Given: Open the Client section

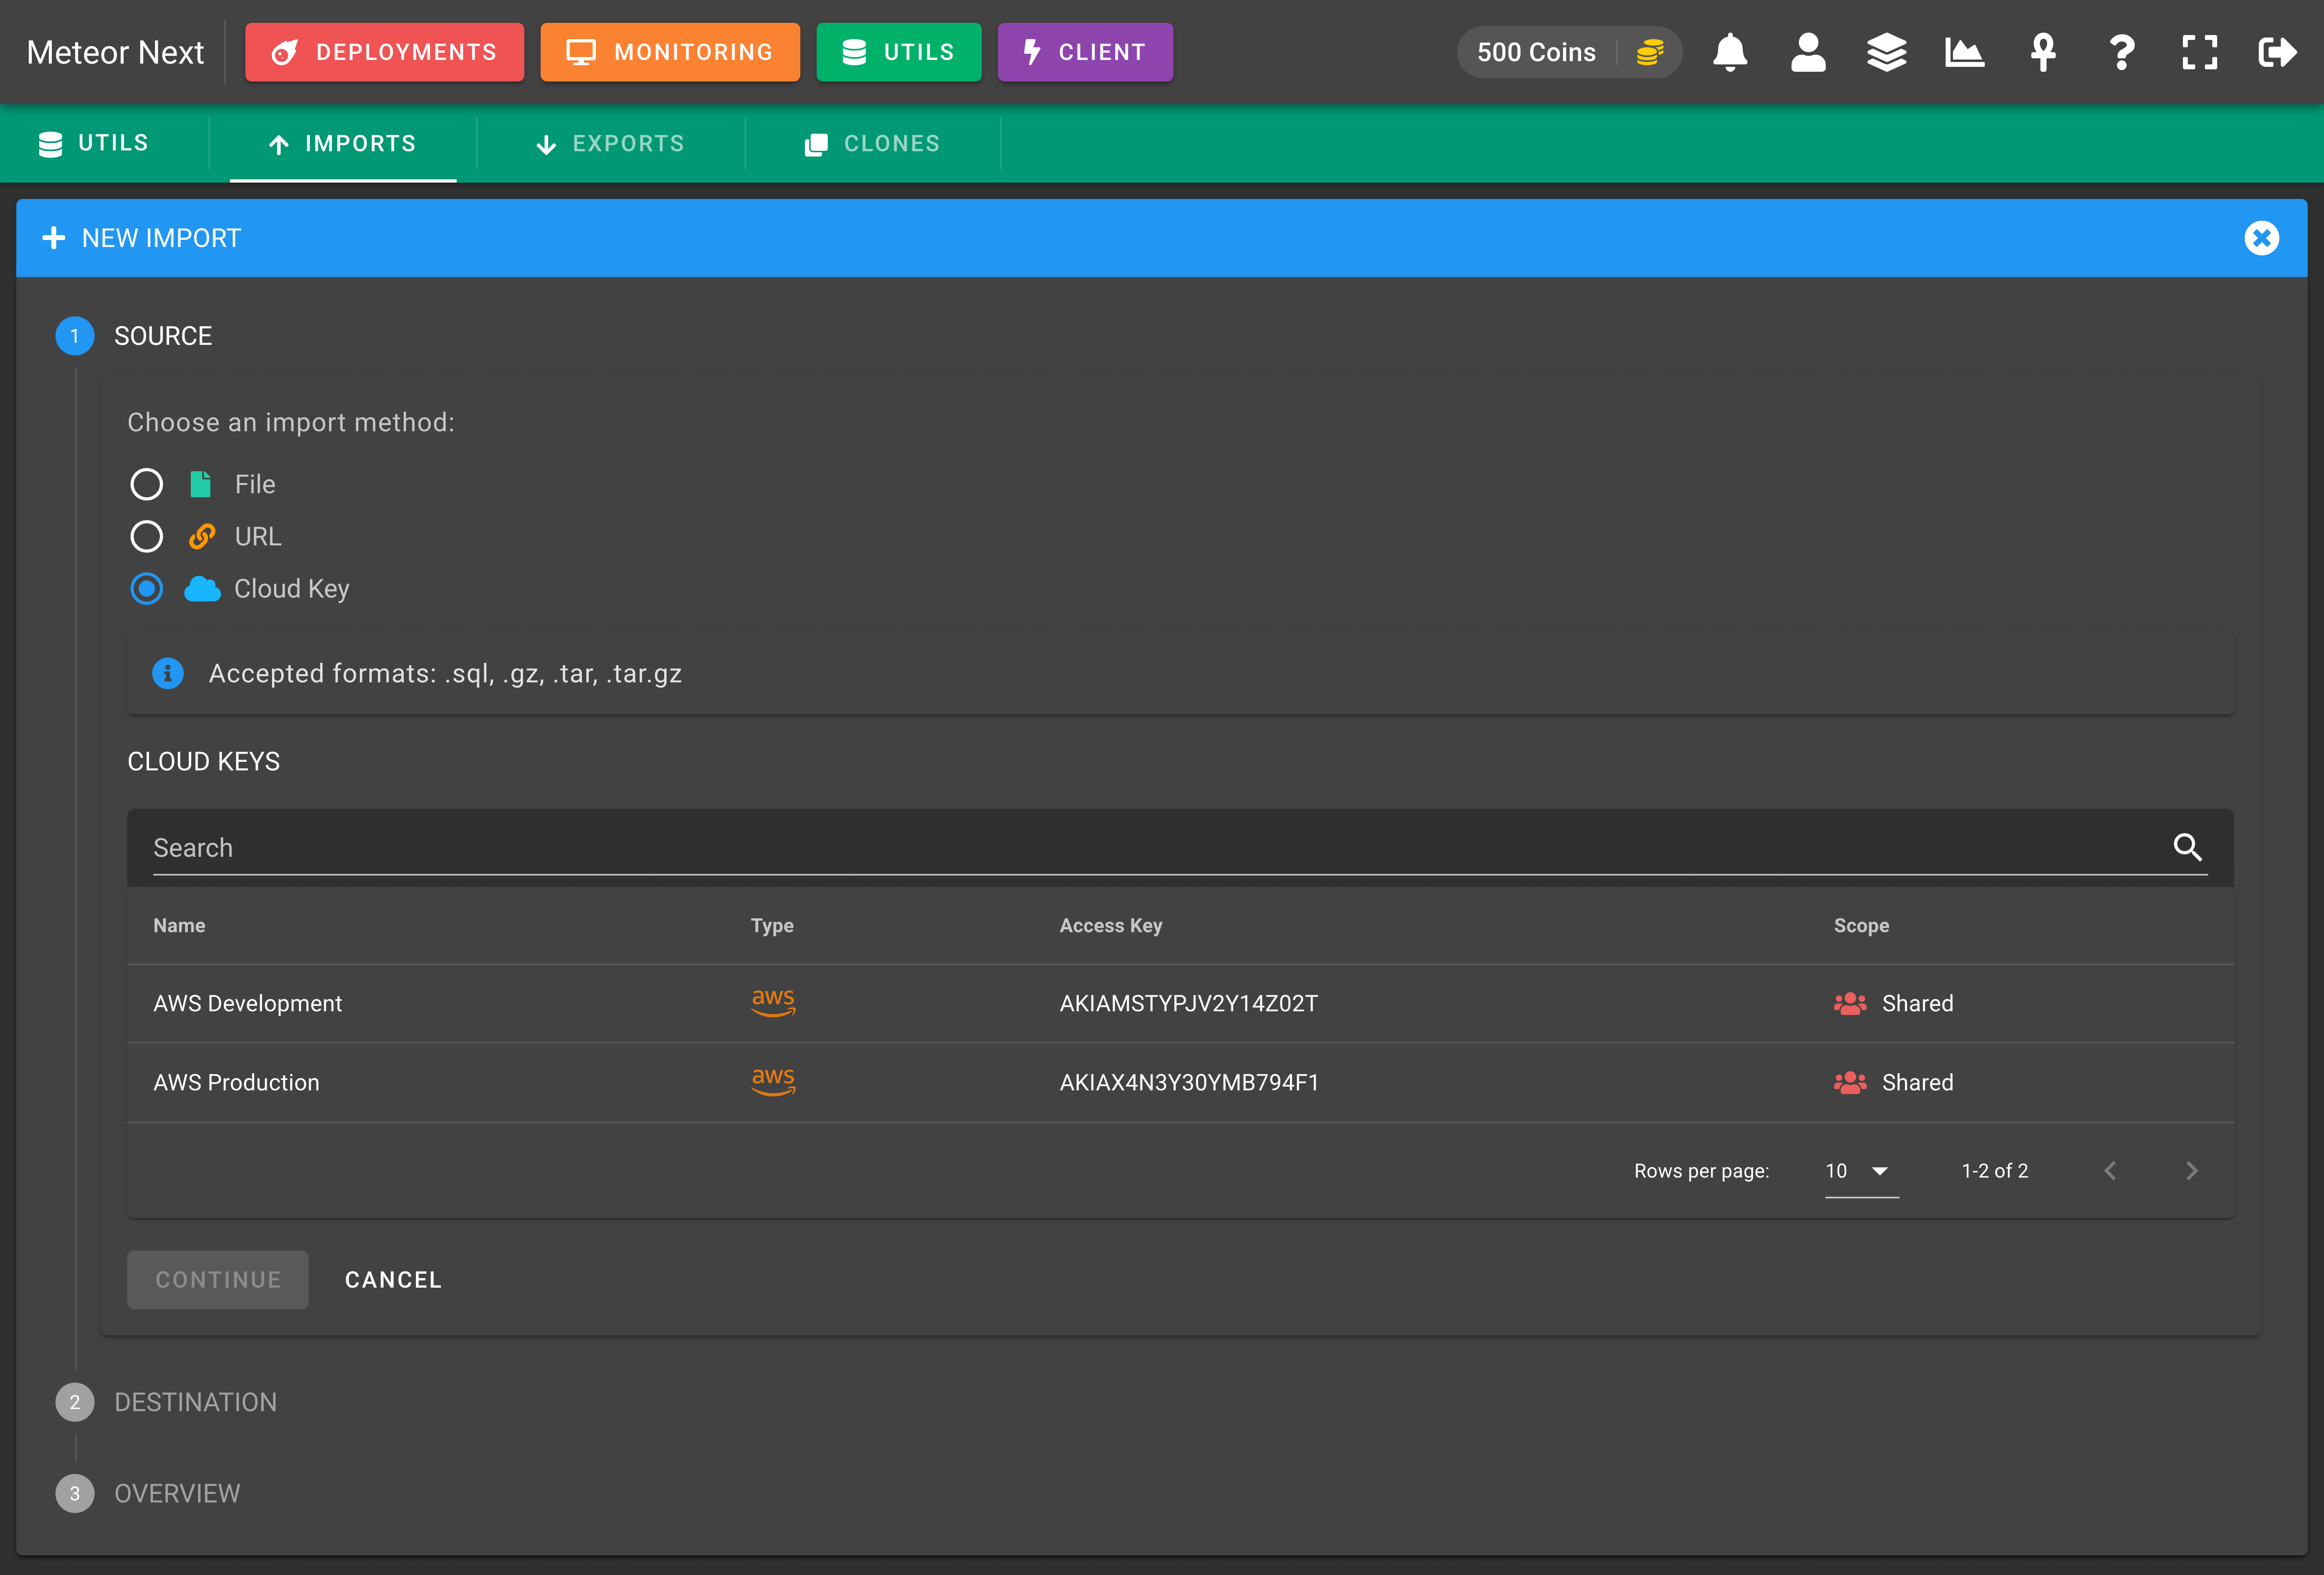Looking at the screenshot, I should coord(1085,52).
